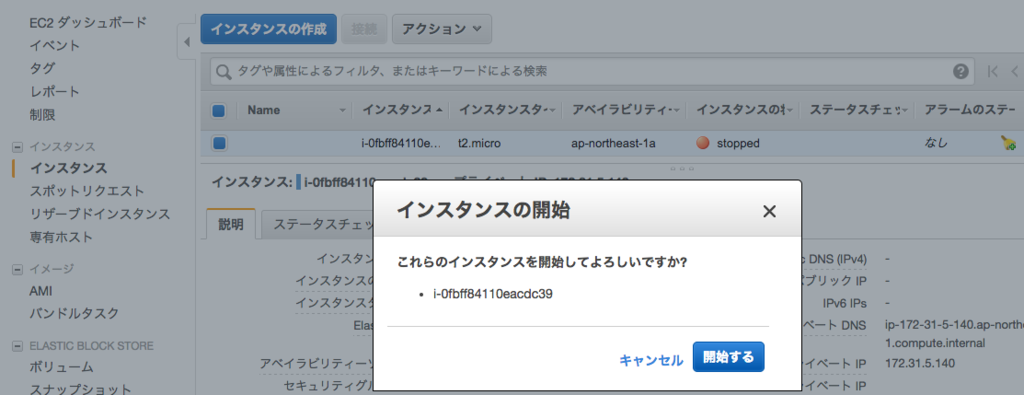1024x395 pixels.
Task: Open the アクション dropdown menu
Action: point(441,29)
